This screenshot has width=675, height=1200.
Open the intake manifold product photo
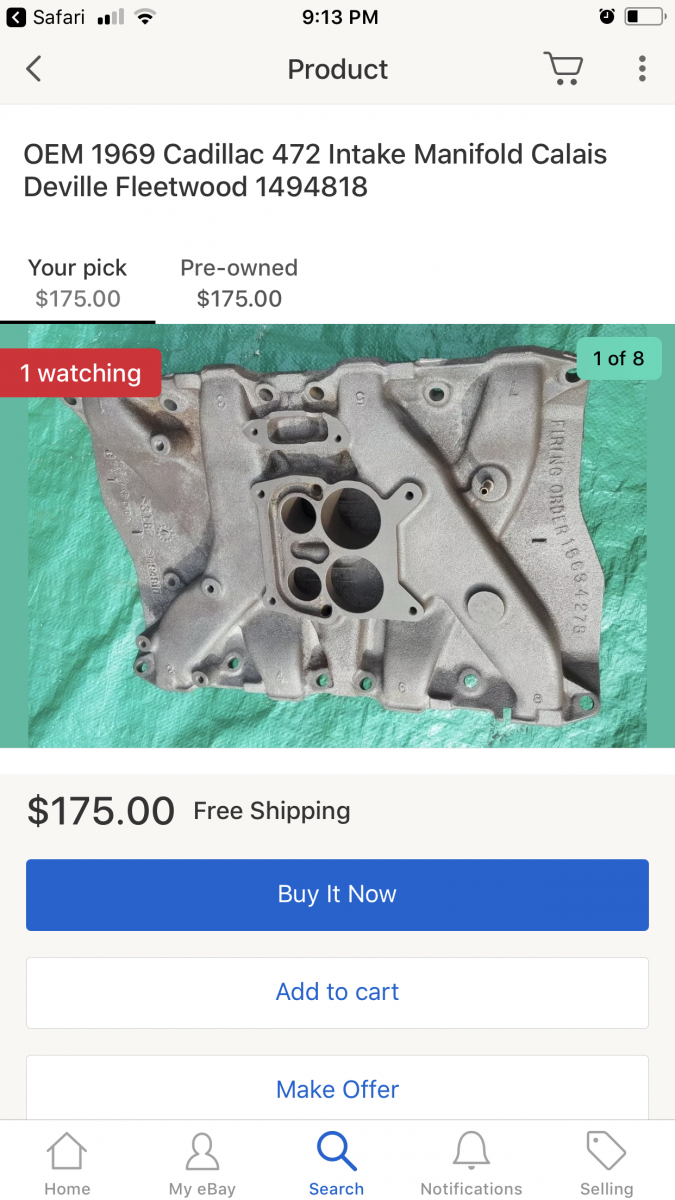click(337, 536)
